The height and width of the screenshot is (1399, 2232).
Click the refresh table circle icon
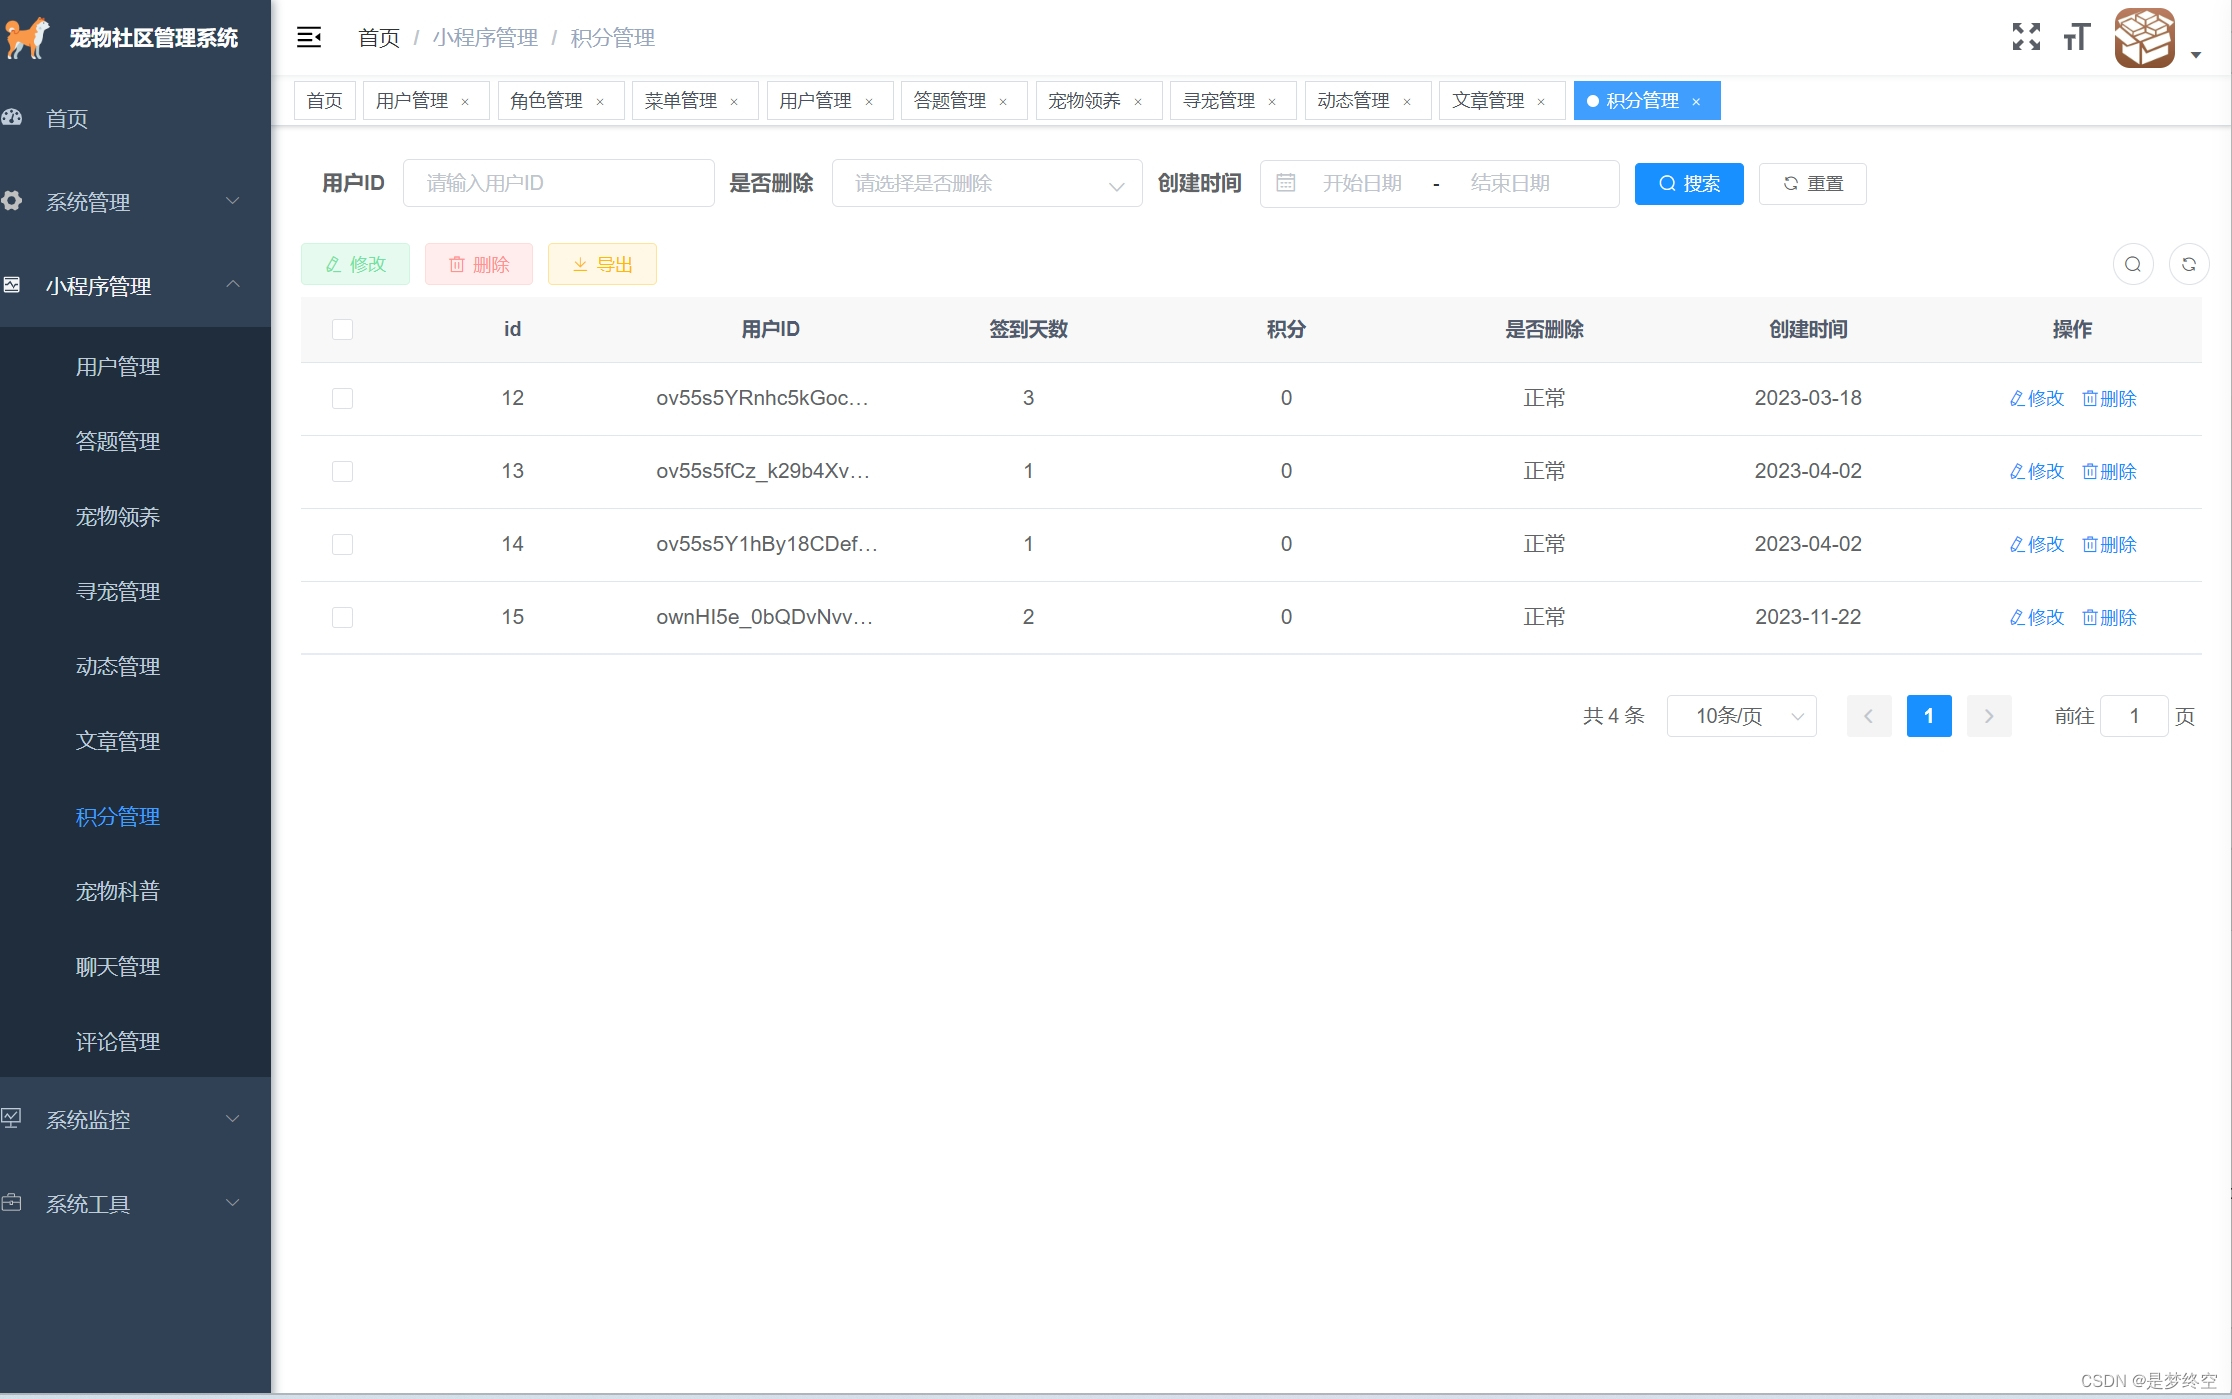pos(2189,264)
